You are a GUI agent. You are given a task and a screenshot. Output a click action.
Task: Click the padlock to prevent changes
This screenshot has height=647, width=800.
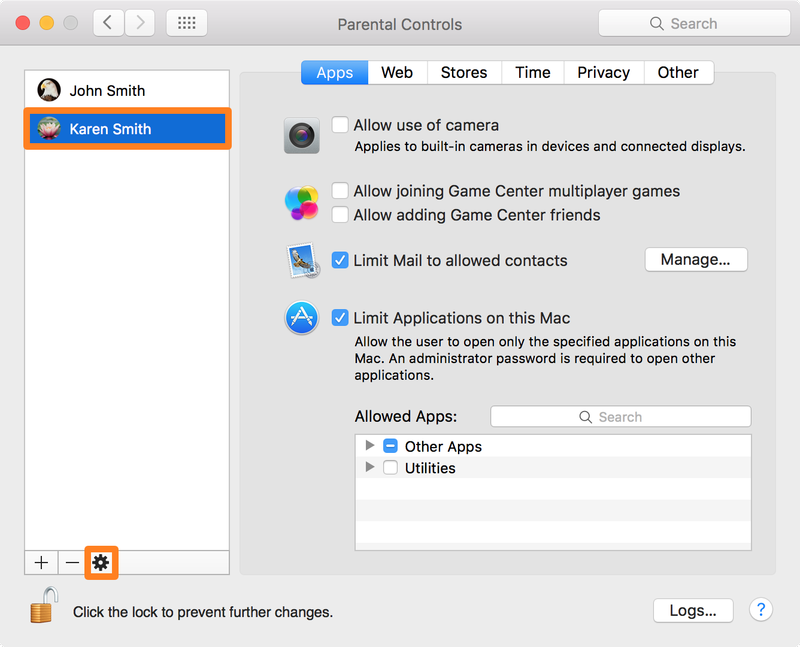pyautogui.click(x=44, y=605)
